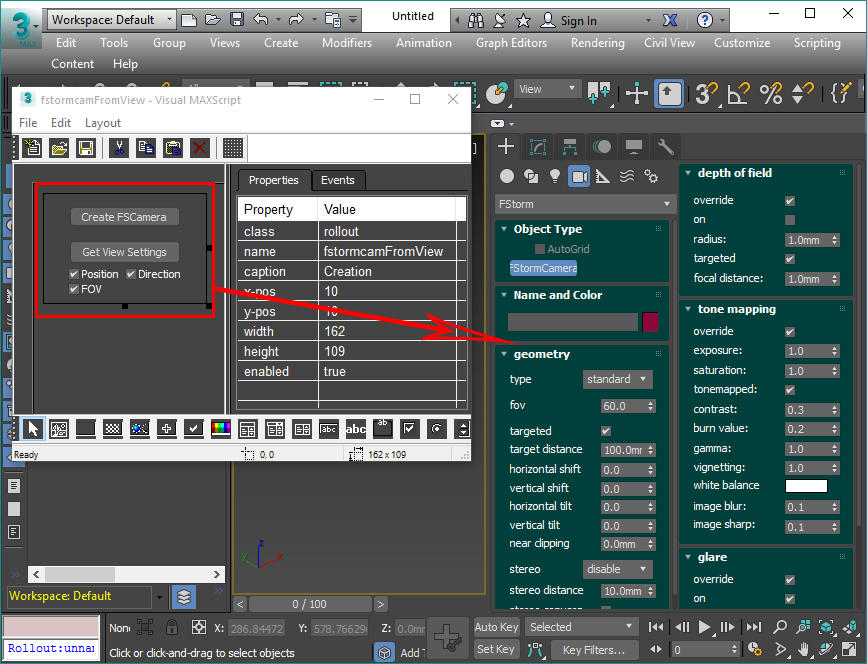Select Systems category gears icon

point(651,176)
